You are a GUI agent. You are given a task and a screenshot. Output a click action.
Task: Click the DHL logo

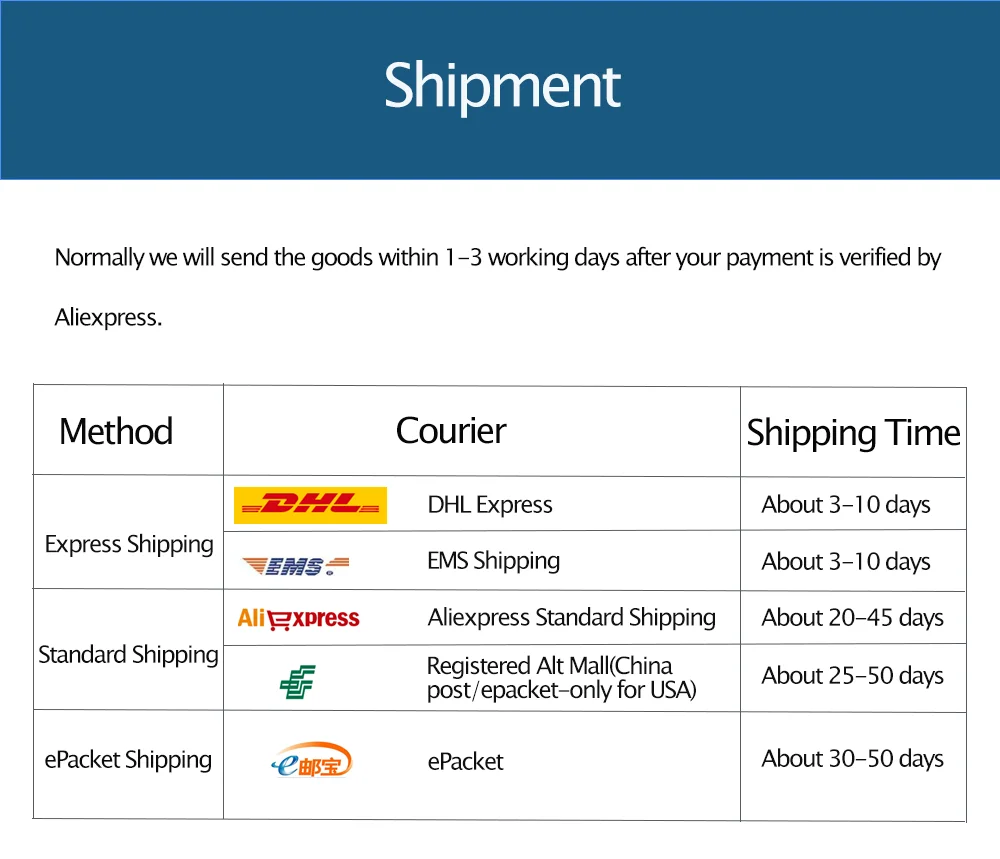pos(310,505)
